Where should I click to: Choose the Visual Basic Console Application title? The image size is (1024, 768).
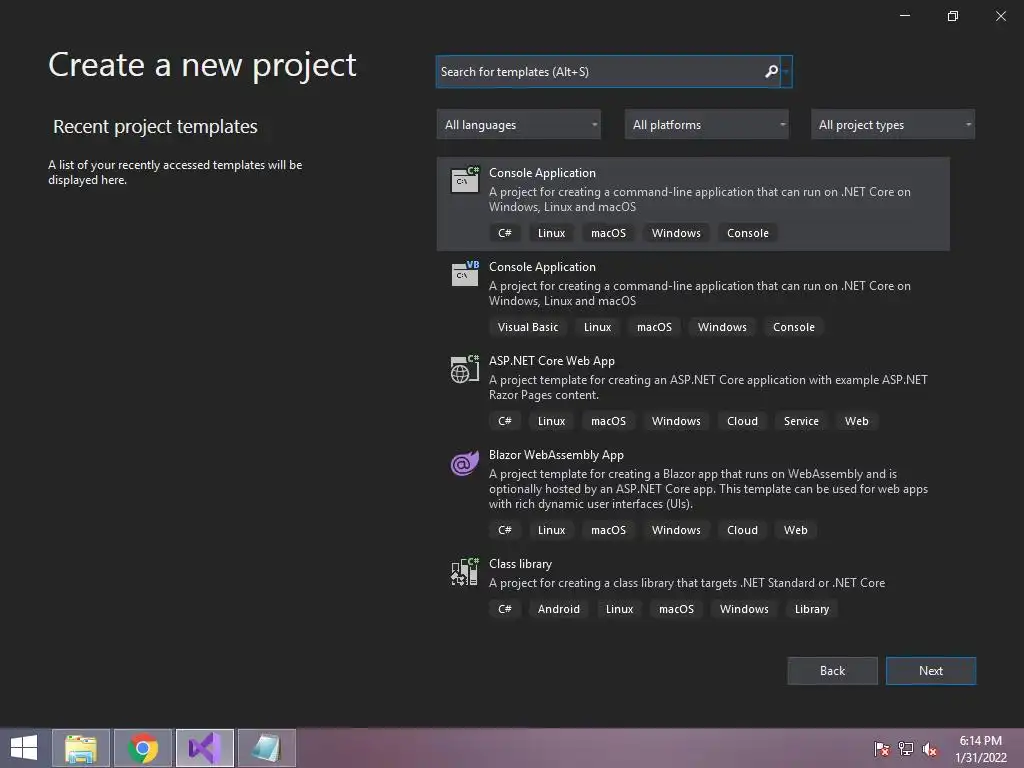point(542,266)
